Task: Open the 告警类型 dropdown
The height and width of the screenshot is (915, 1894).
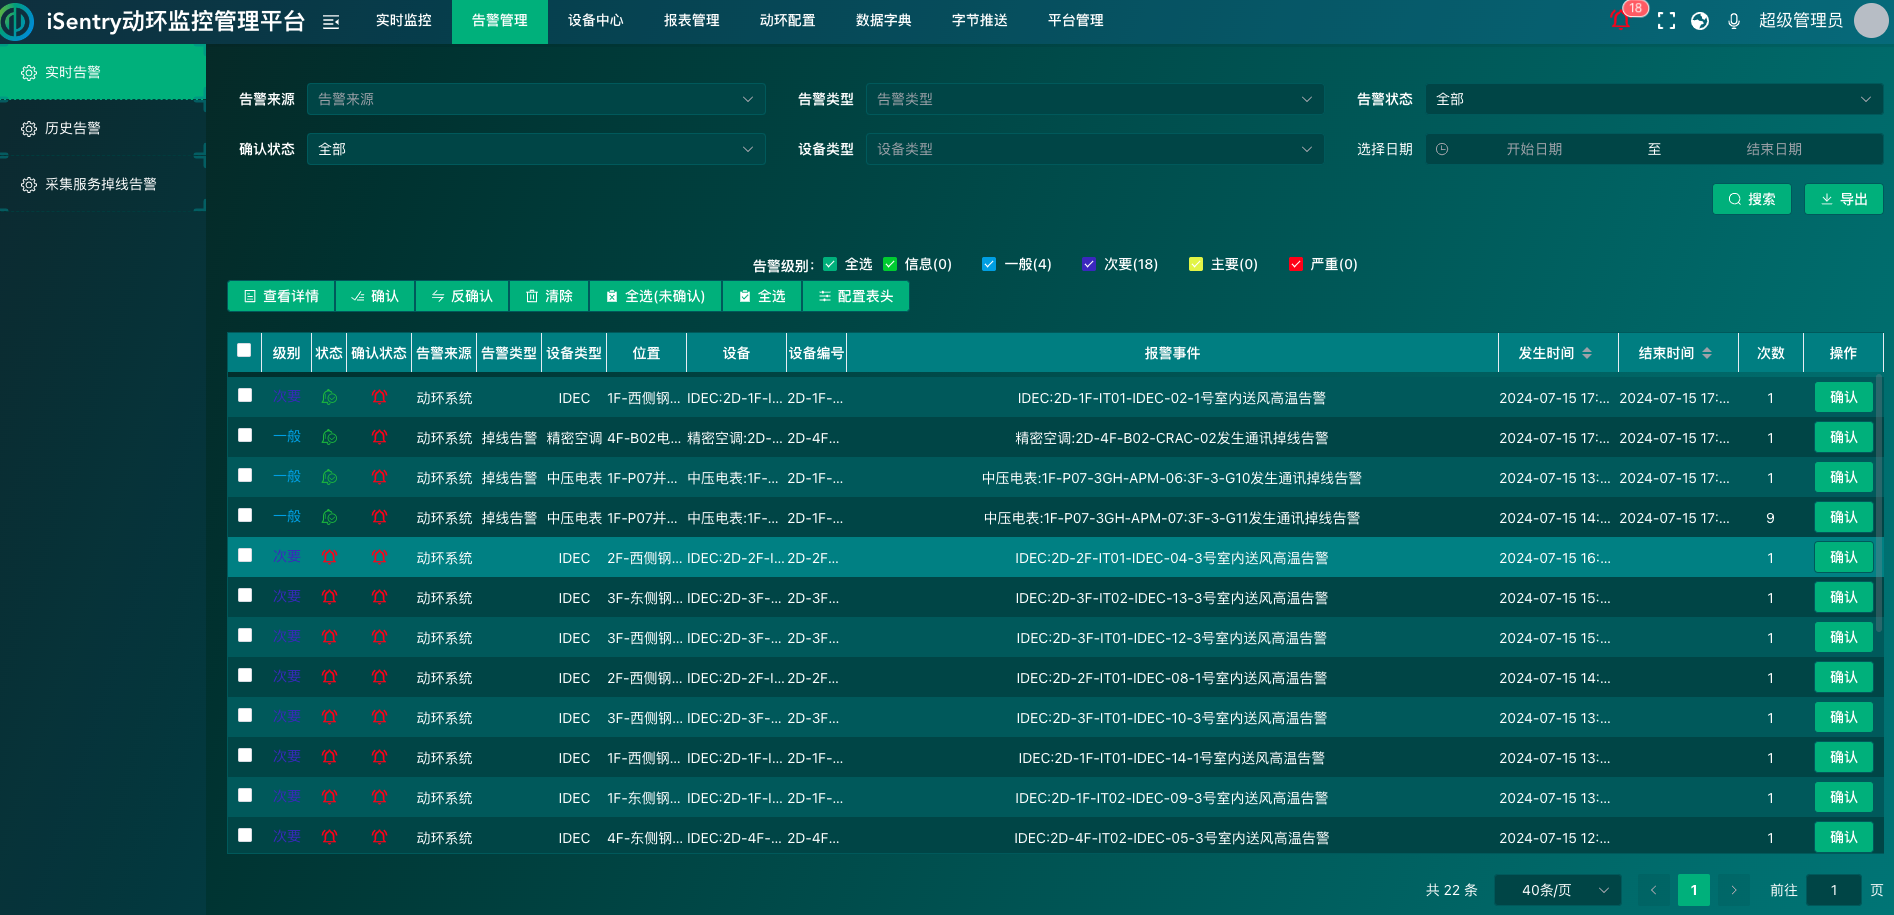Action: pos(1095,99)
